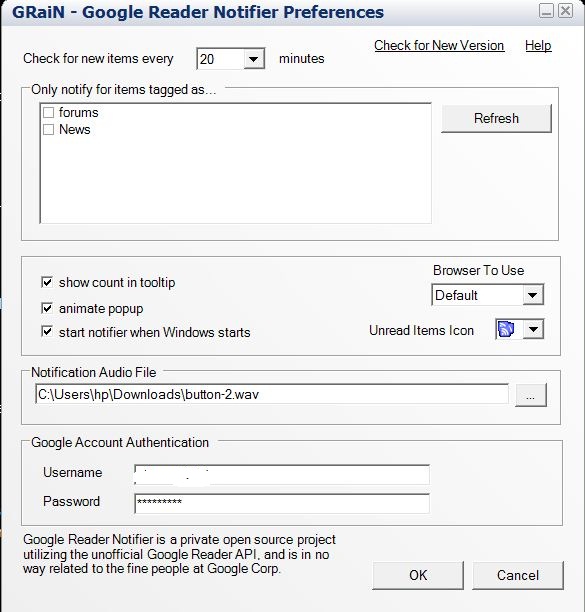
Task: Click into the Username field
Action: [282, 475]
